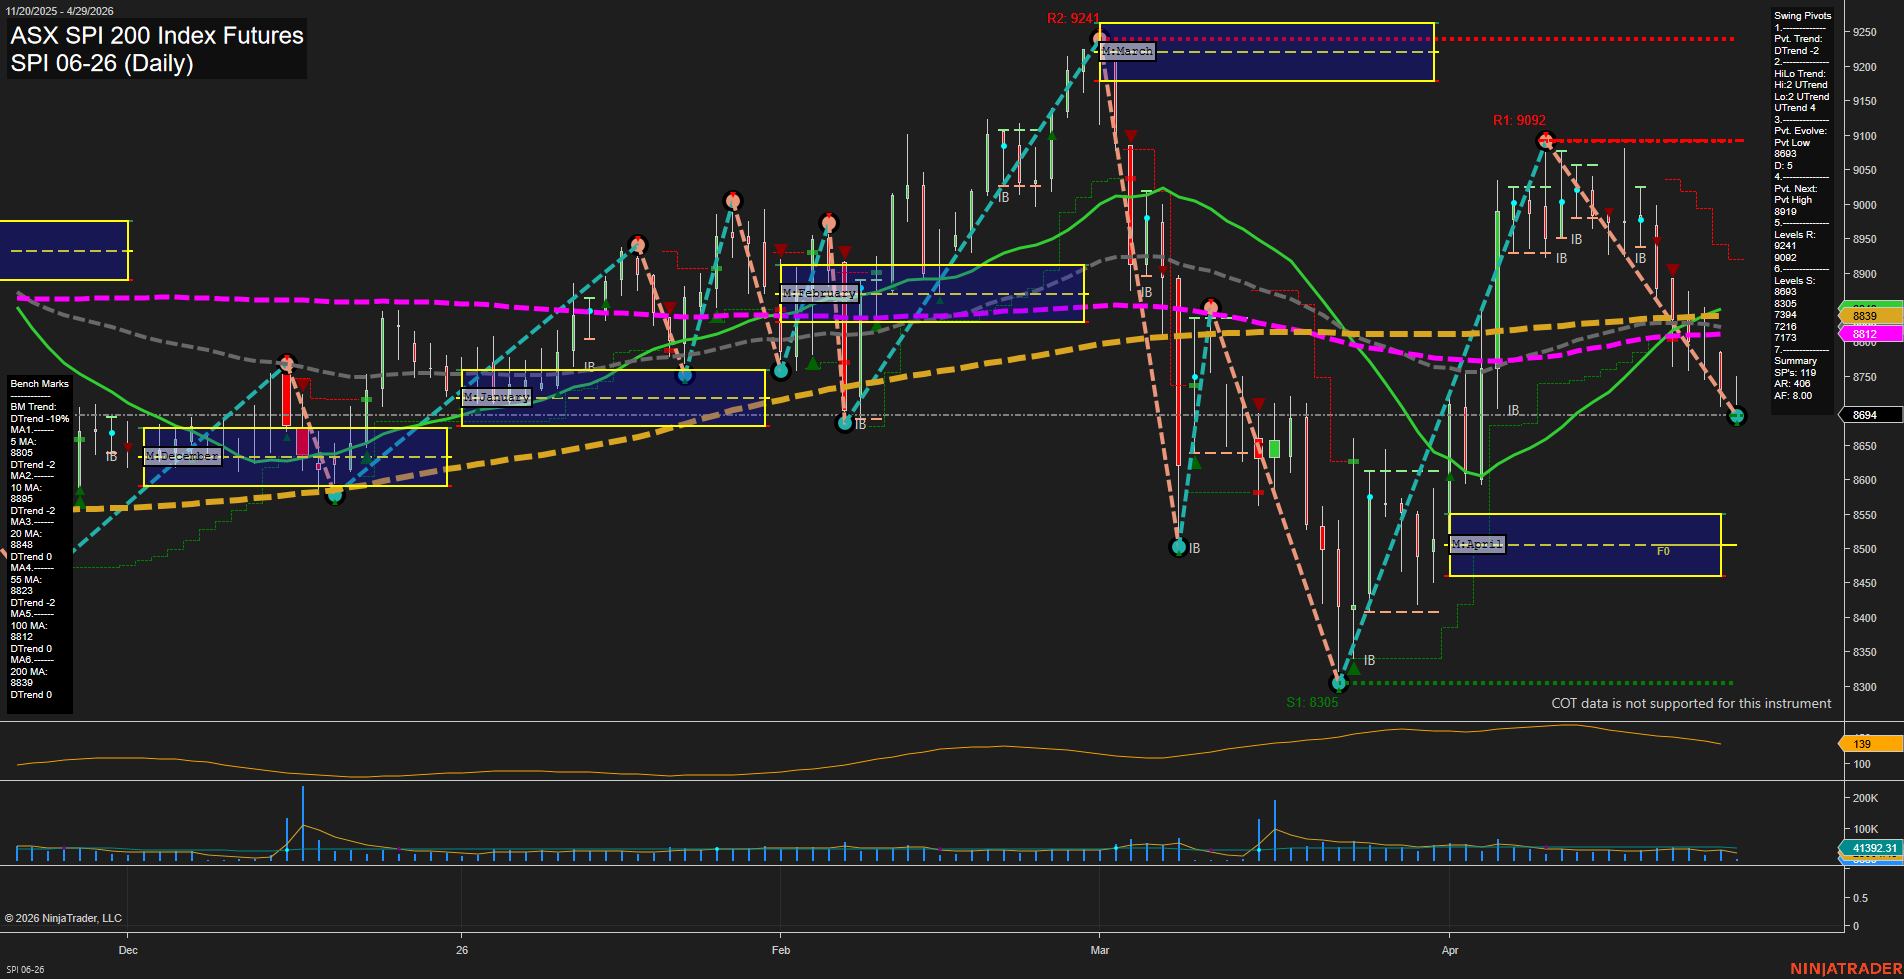1904x979 pixels.
Task: Click the teal swing-low dot at S1: 8305
Action: tap(1339, 683)
